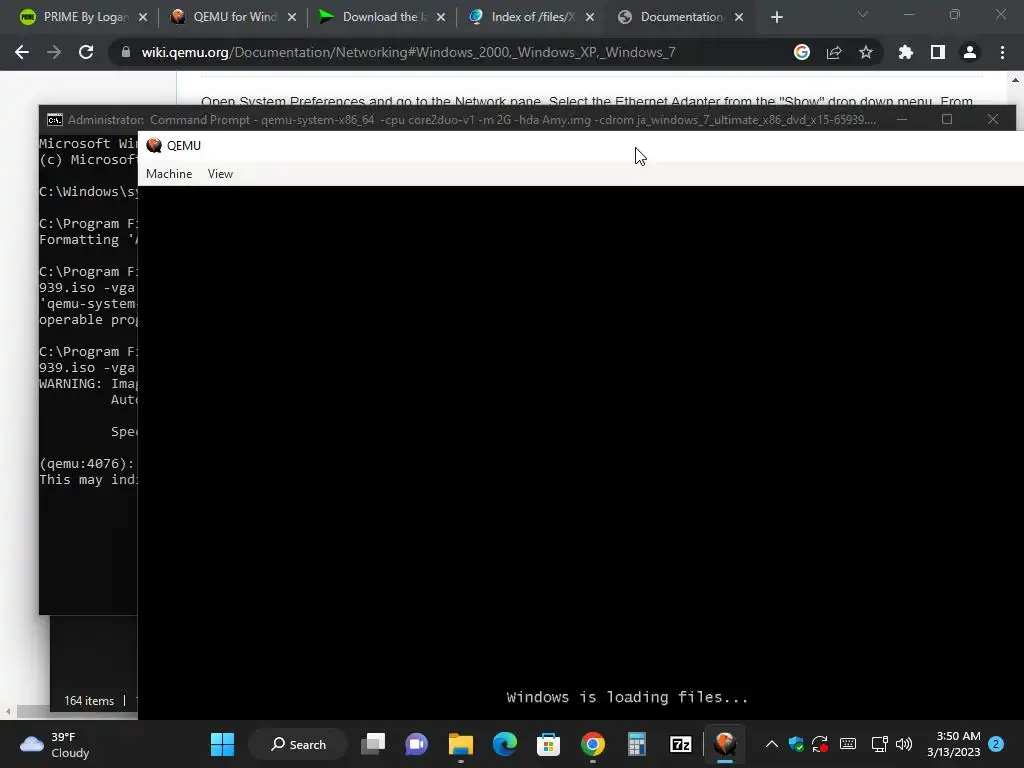
Task: Toggle Chrome side panel
Action: [938, 52]
